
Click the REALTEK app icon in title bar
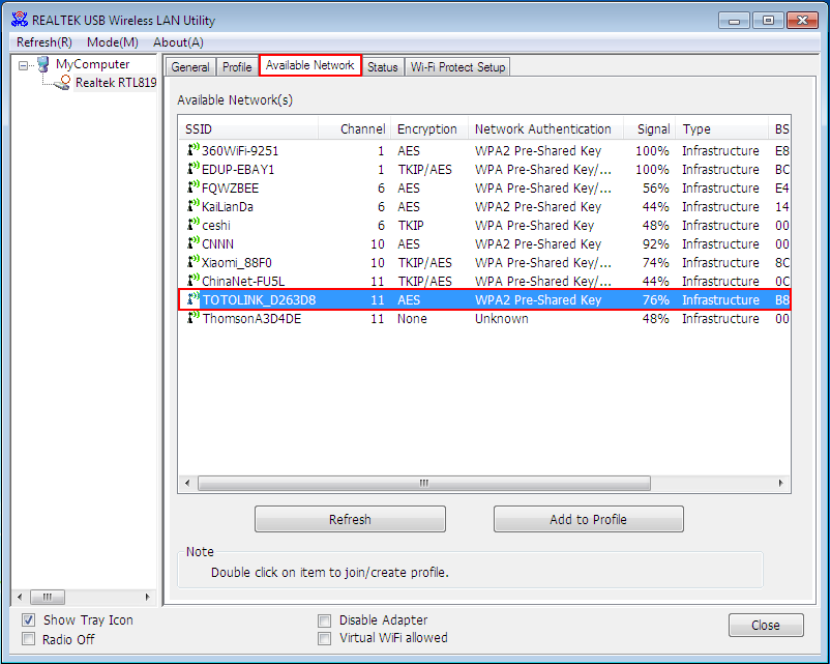(20, 20)
